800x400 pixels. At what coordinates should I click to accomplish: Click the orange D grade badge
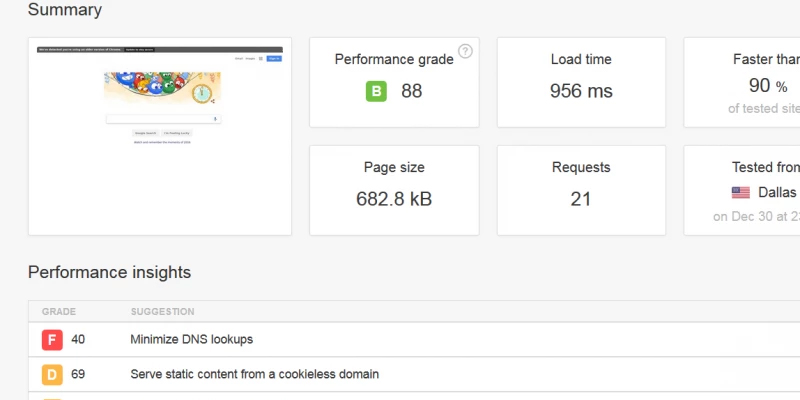(x=52, y=375)
